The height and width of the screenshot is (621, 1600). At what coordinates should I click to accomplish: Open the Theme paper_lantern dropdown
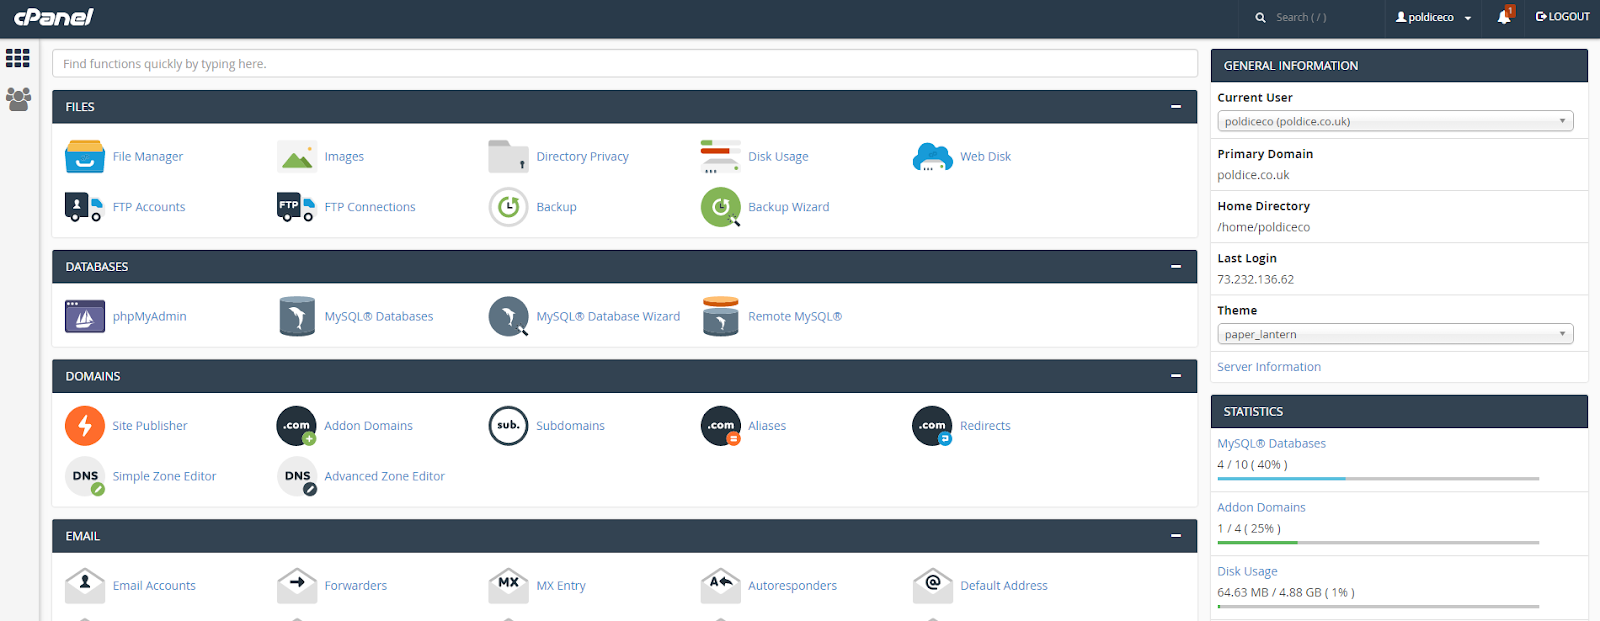tap(1395, 334)
